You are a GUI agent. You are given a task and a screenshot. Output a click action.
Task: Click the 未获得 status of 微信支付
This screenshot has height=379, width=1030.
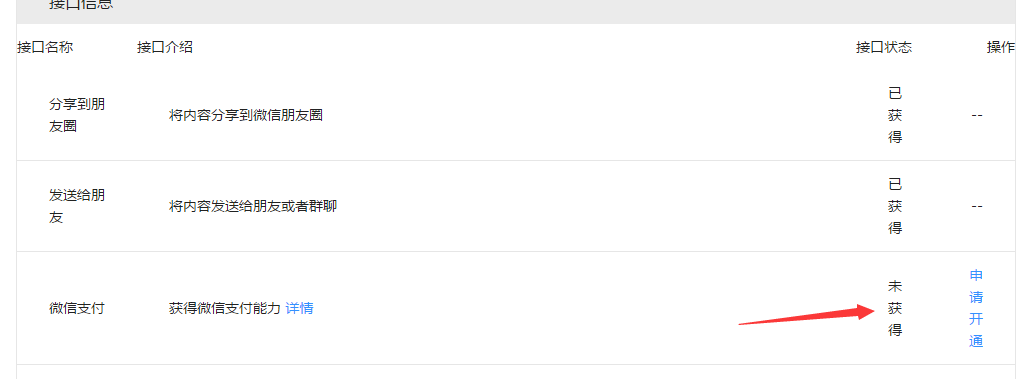coord(895,308)
